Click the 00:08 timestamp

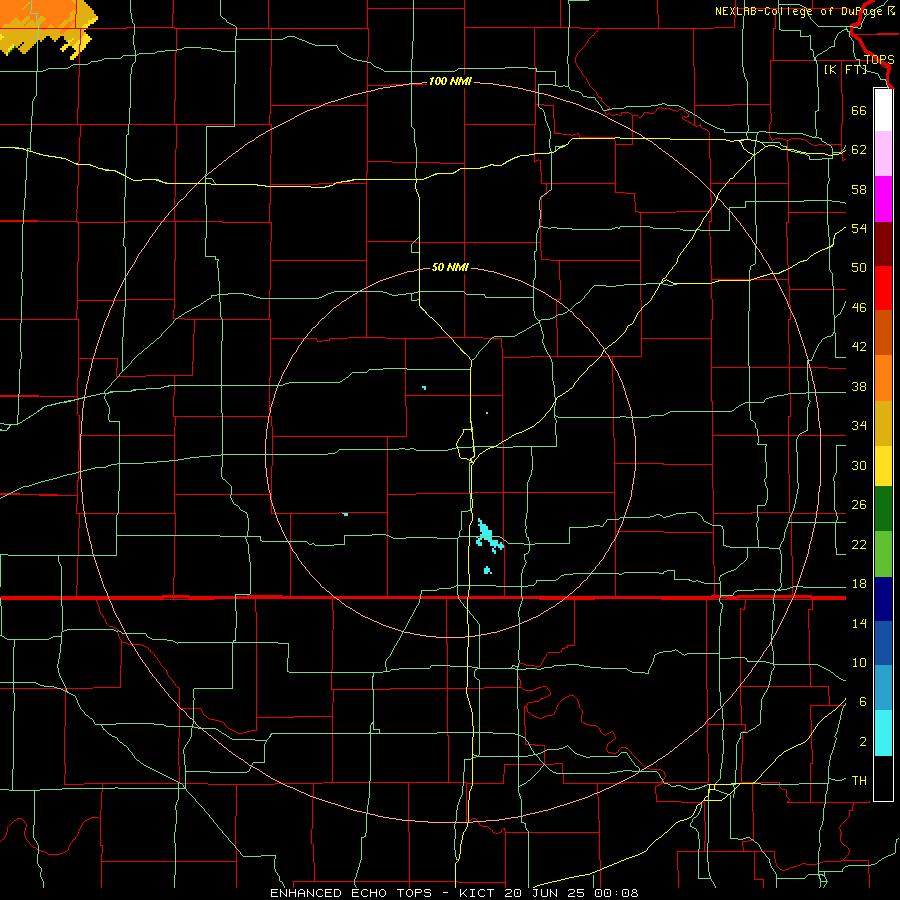click(616, 893)
